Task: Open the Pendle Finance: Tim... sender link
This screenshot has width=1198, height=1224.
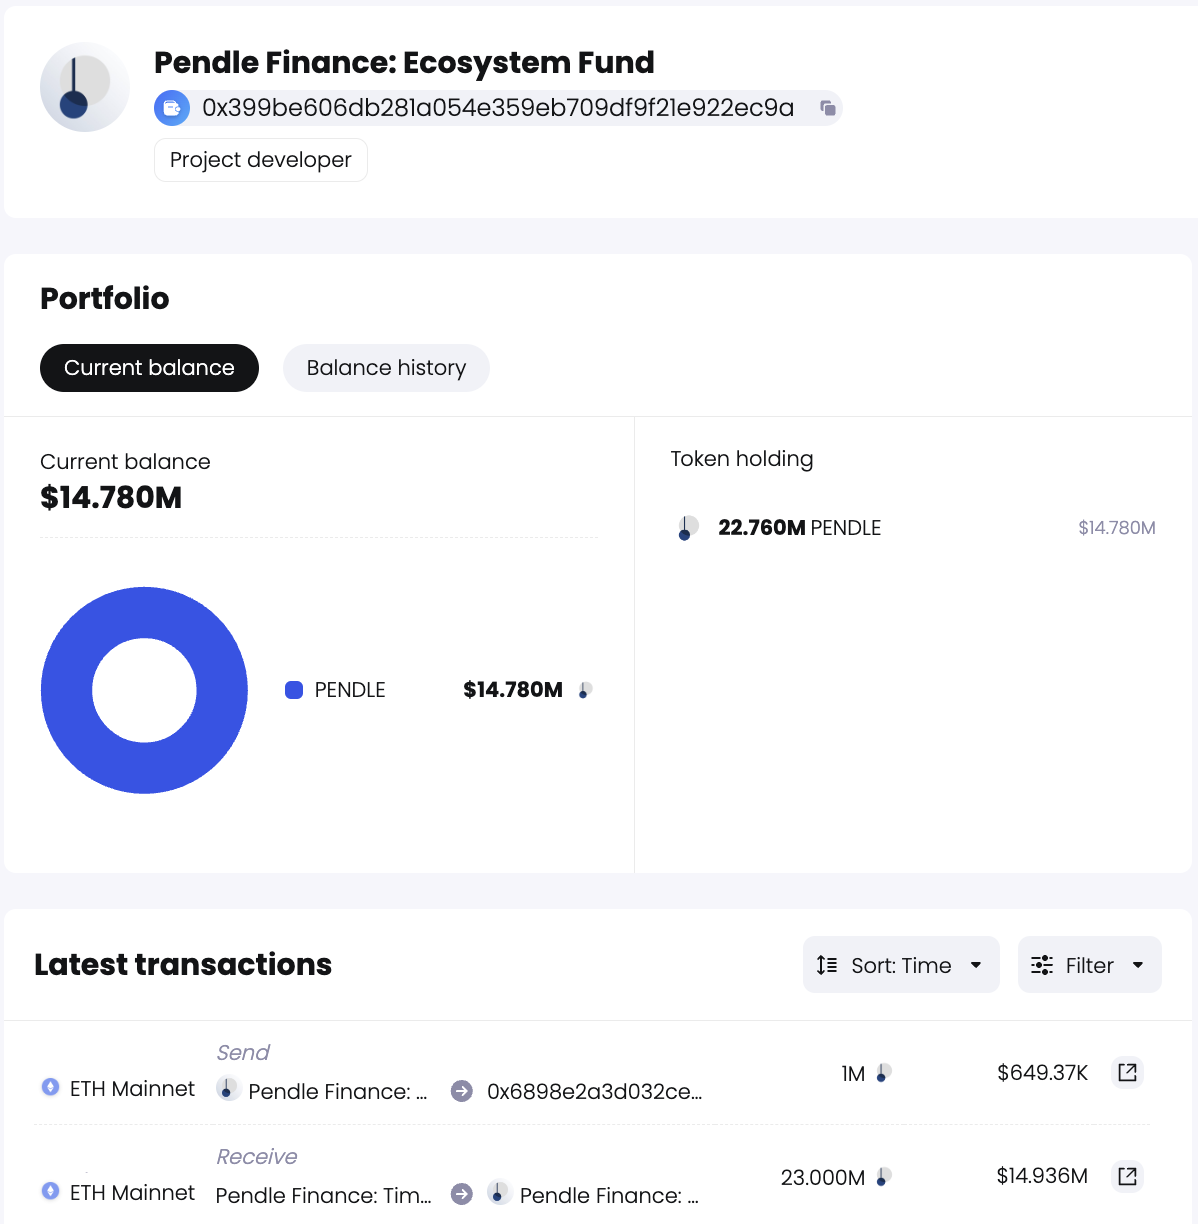Action: pos(322,1195)
